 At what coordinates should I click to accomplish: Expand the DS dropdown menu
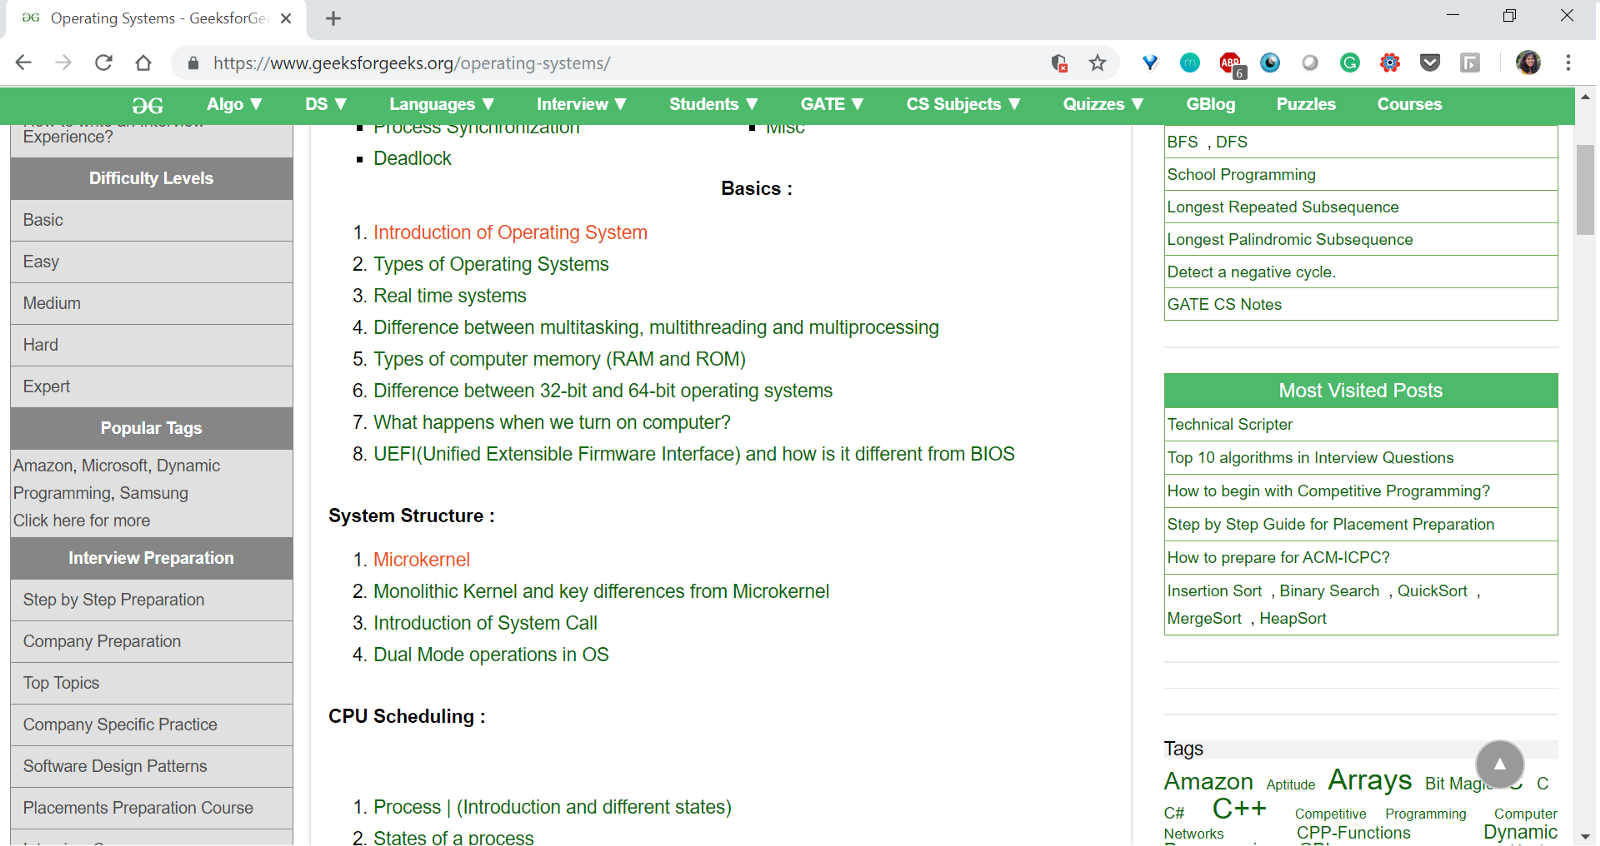pyautogui.click(x=326, y=104)
